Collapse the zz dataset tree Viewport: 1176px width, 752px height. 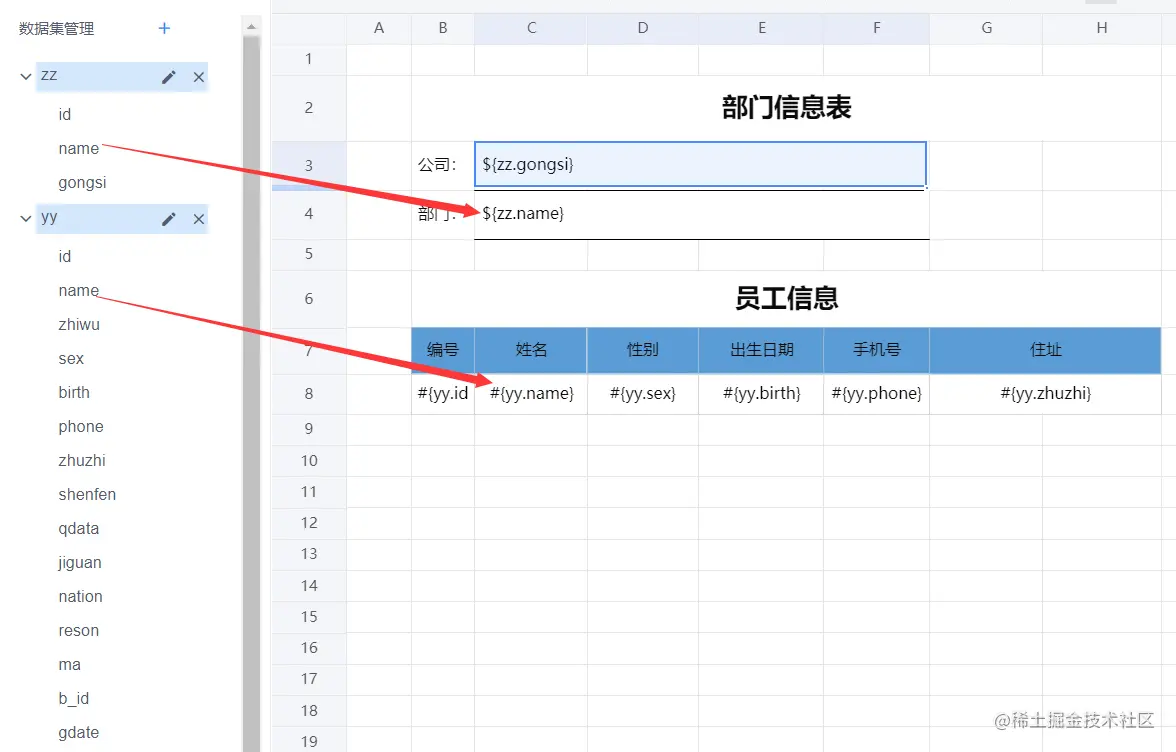26,76
